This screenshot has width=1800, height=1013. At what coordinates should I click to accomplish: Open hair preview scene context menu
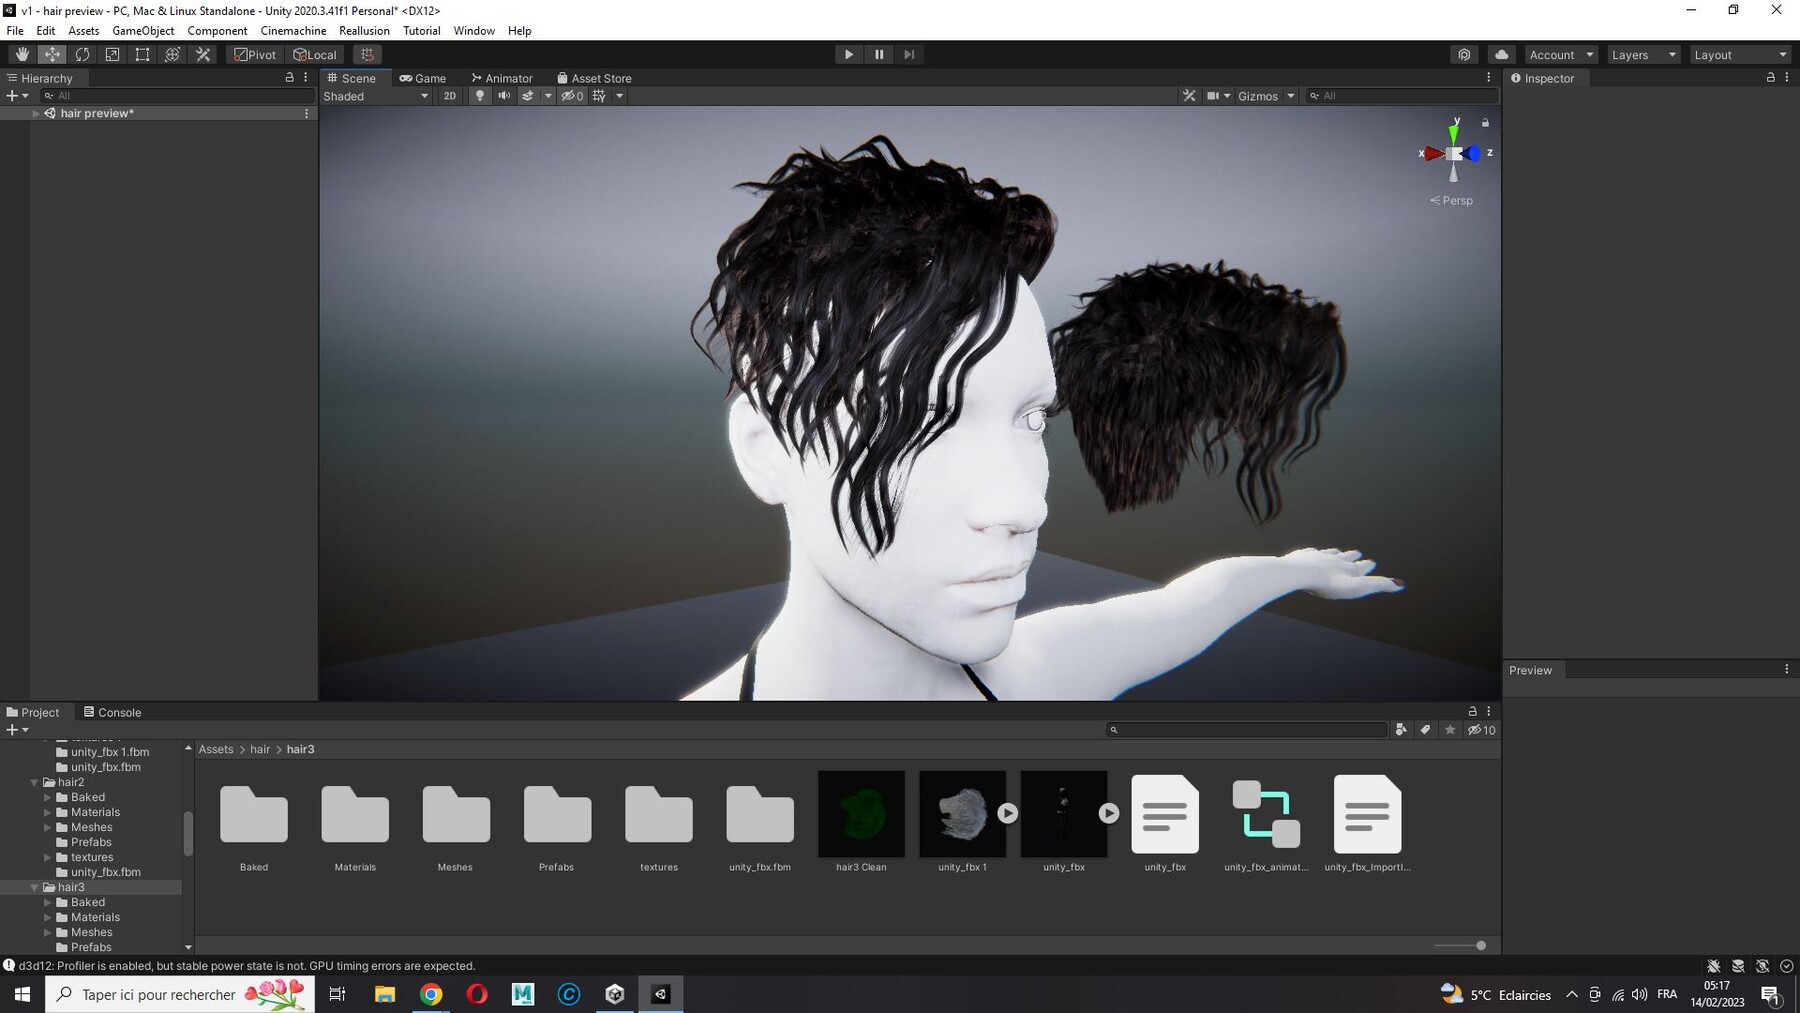point(306,113)
